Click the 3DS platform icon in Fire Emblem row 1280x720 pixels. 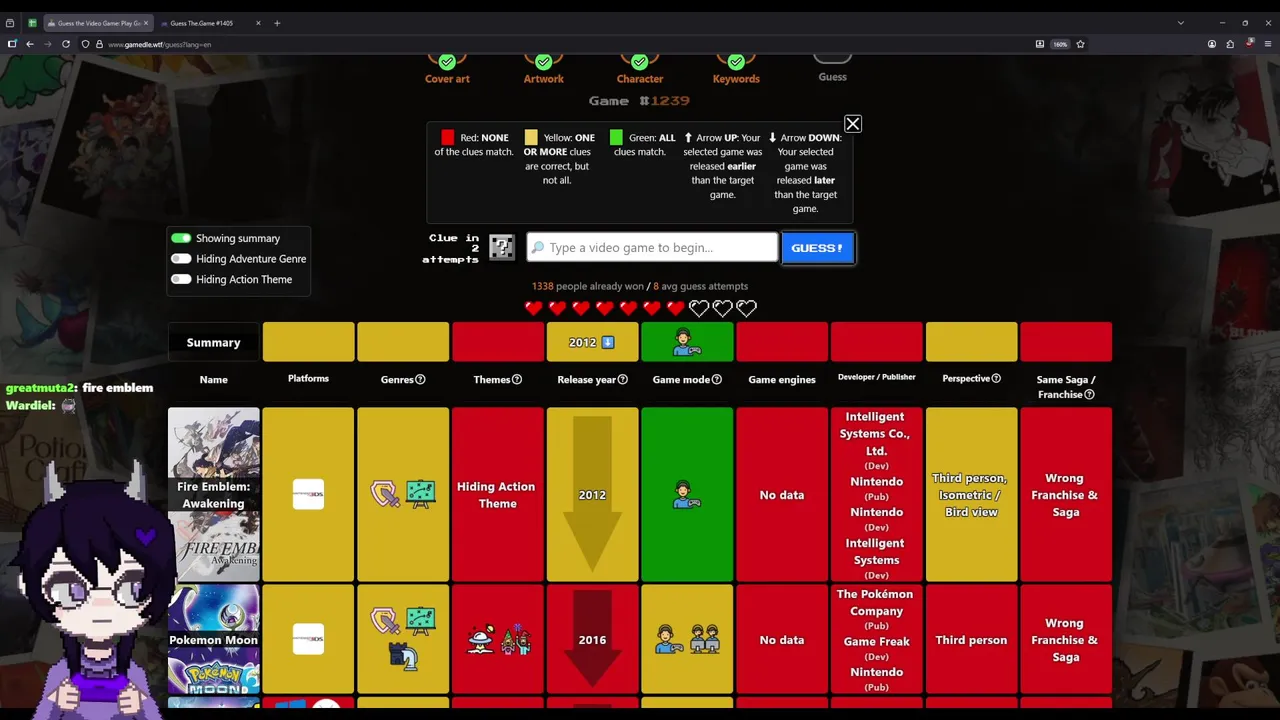tap(308, 494)
